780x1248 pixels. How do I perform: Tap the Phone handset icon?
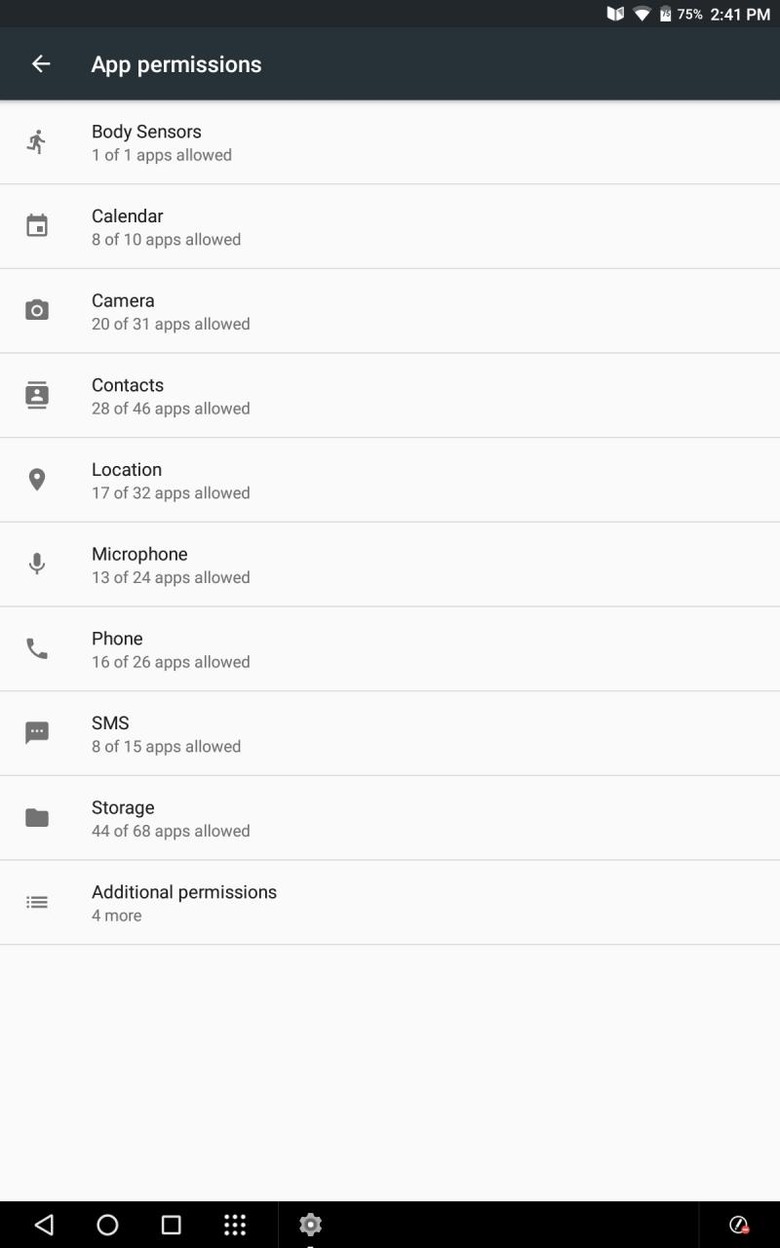(37, 649)
